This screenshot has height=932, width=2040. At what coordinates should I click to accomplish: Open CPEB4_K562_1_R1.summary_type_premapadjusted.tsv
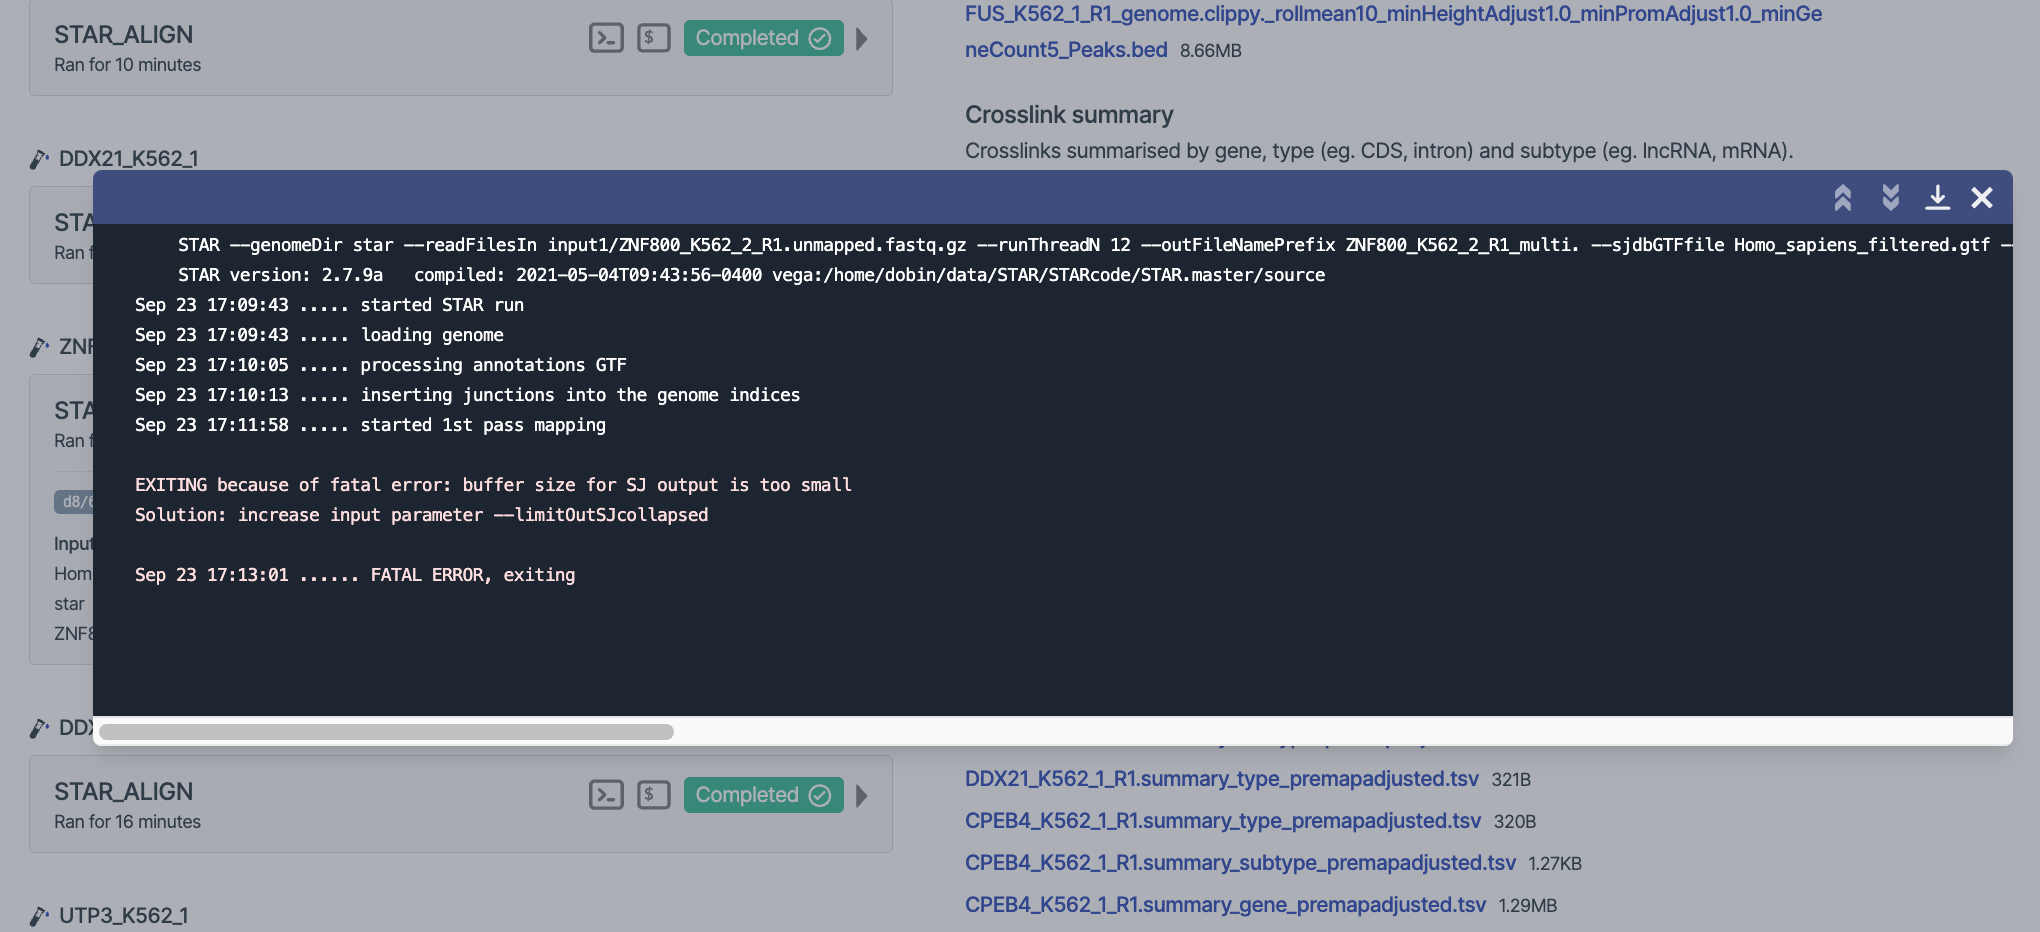1222,821
